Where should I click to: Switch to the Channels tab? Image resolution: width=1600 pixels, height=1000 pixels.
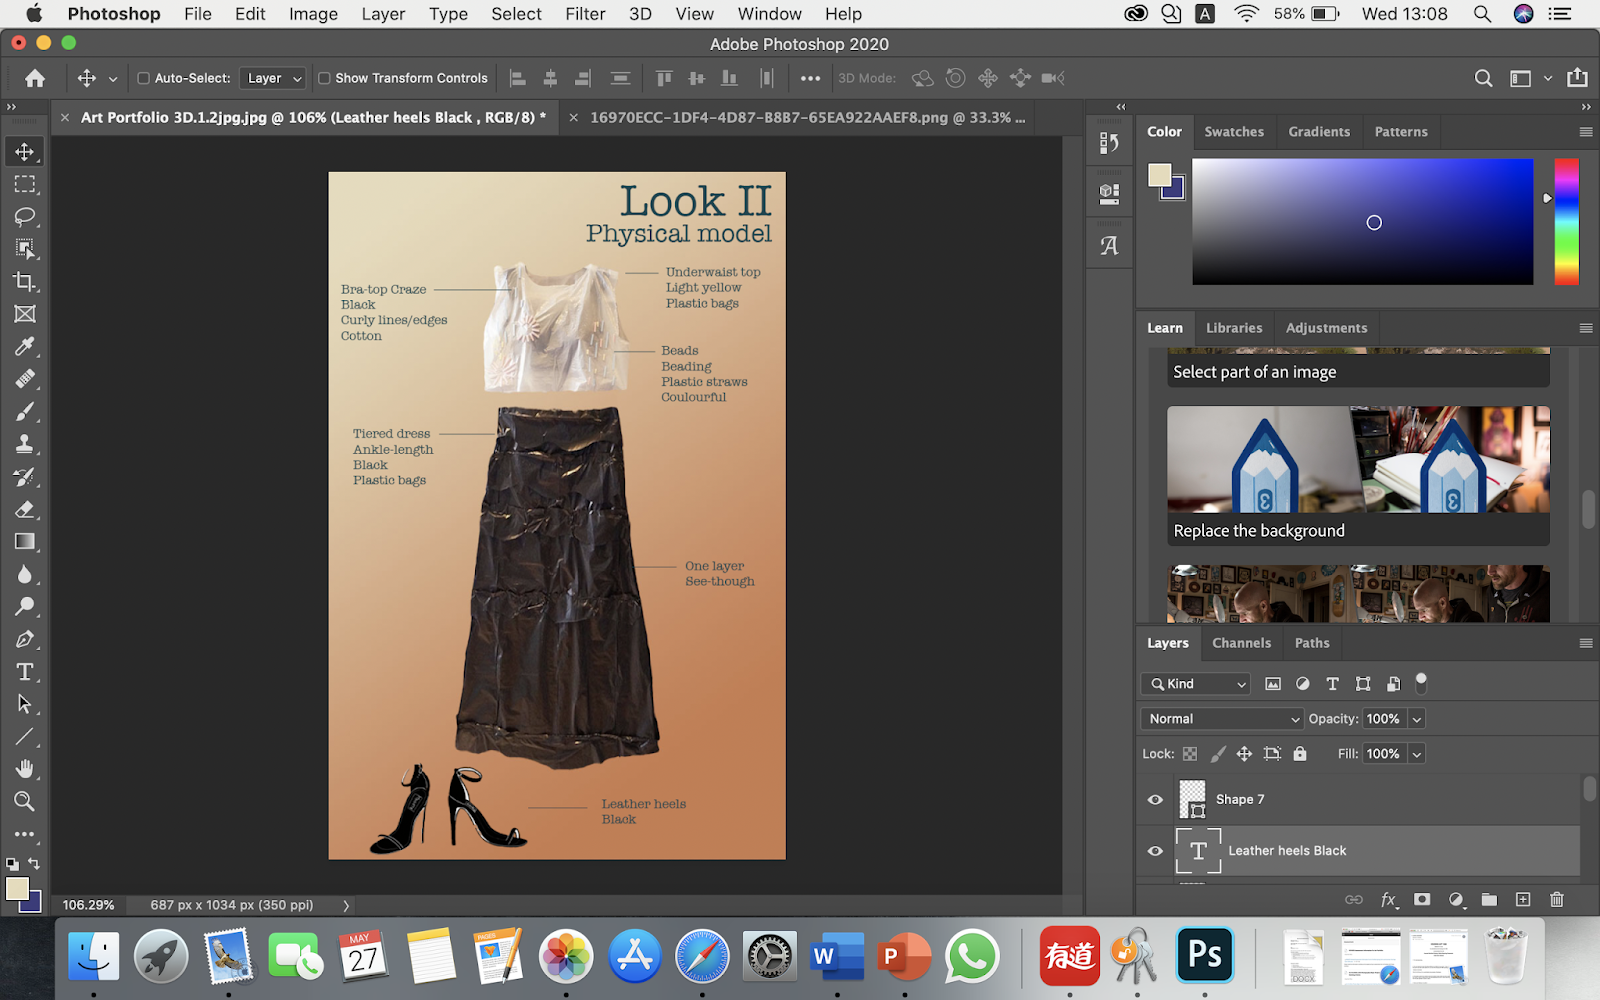(1241, 643)
